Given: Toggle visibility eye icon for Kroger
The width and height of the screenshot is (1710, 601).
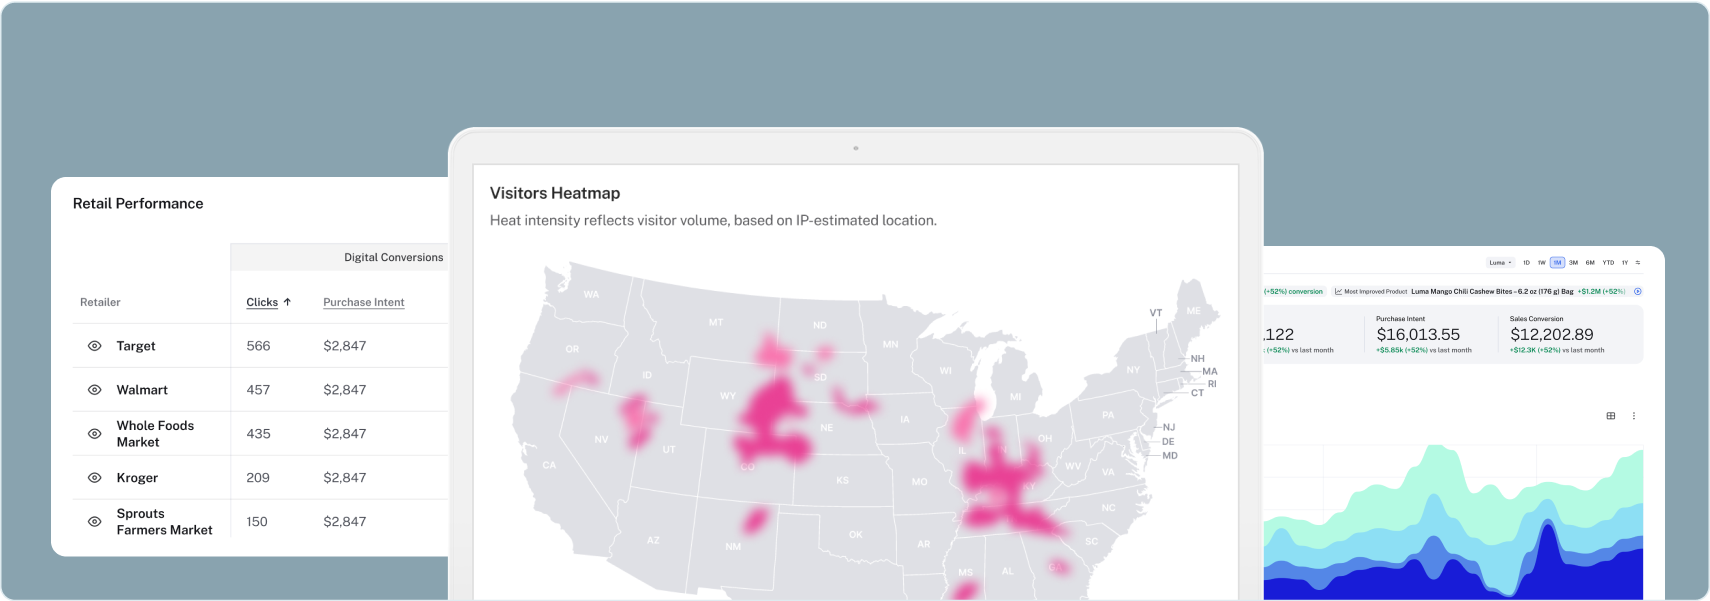Looking at the screenshot, I should click(95, 478).
